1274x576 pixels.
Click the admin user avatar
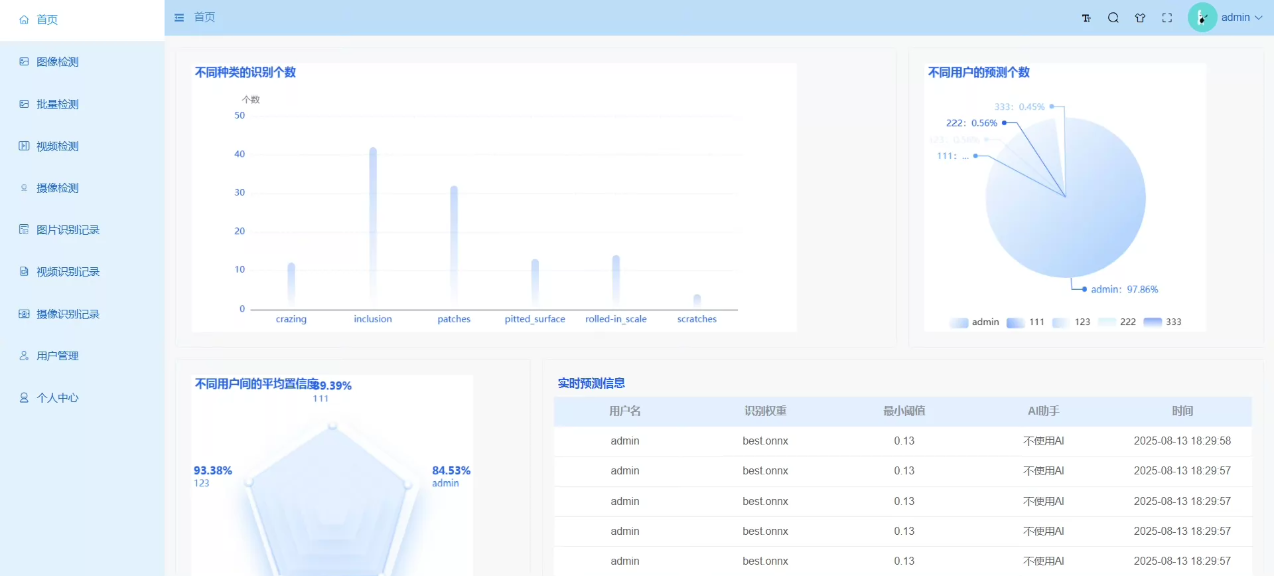click(x=1202, y=17)
